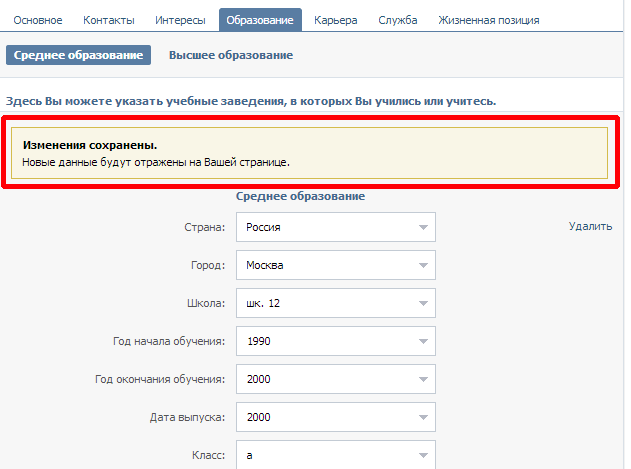Click the arrow icon in Страна field
631x469 pixels.
pyautogui.click(x=423, y=227)
